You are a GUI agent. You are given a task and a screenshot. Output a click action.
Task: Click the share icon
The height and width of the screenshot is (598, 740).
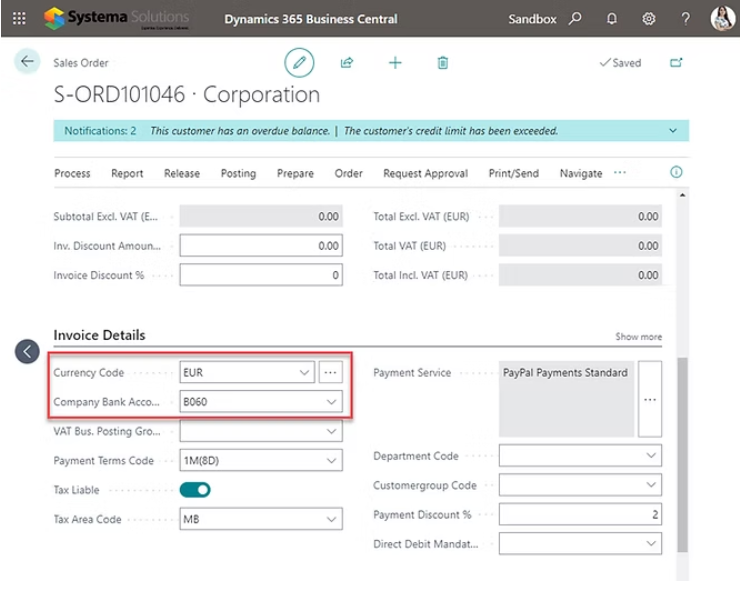[347, 63]
